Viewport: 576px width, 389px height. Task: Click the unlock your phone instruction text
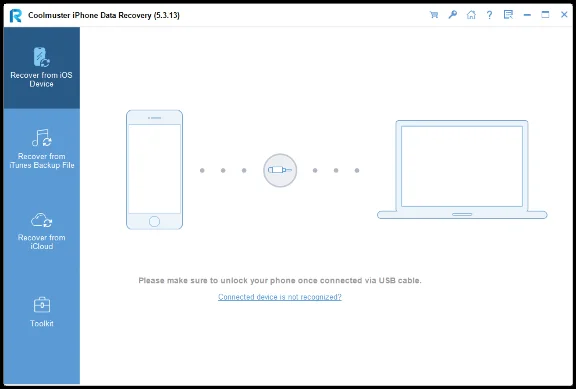[x=280, y=281]
